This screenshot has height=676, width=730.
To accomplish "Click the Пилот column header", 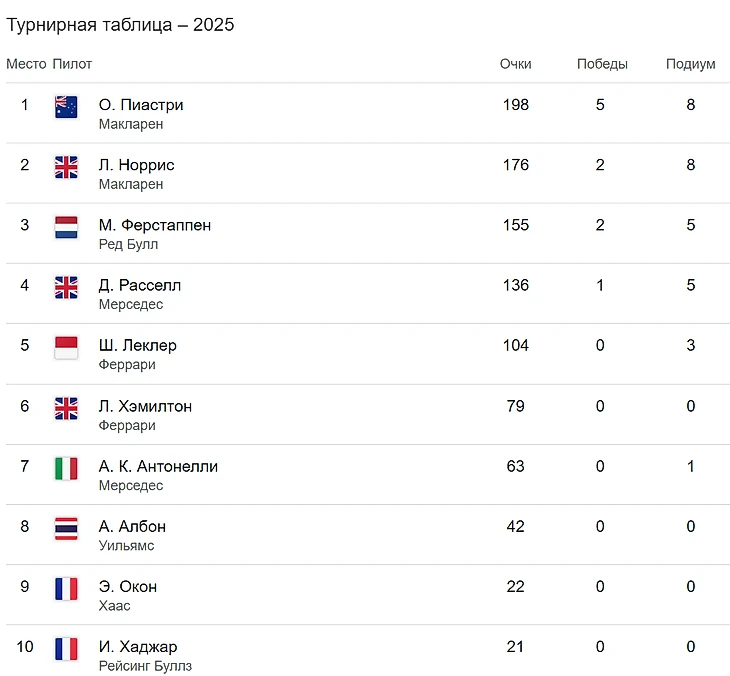I will 72,64.
